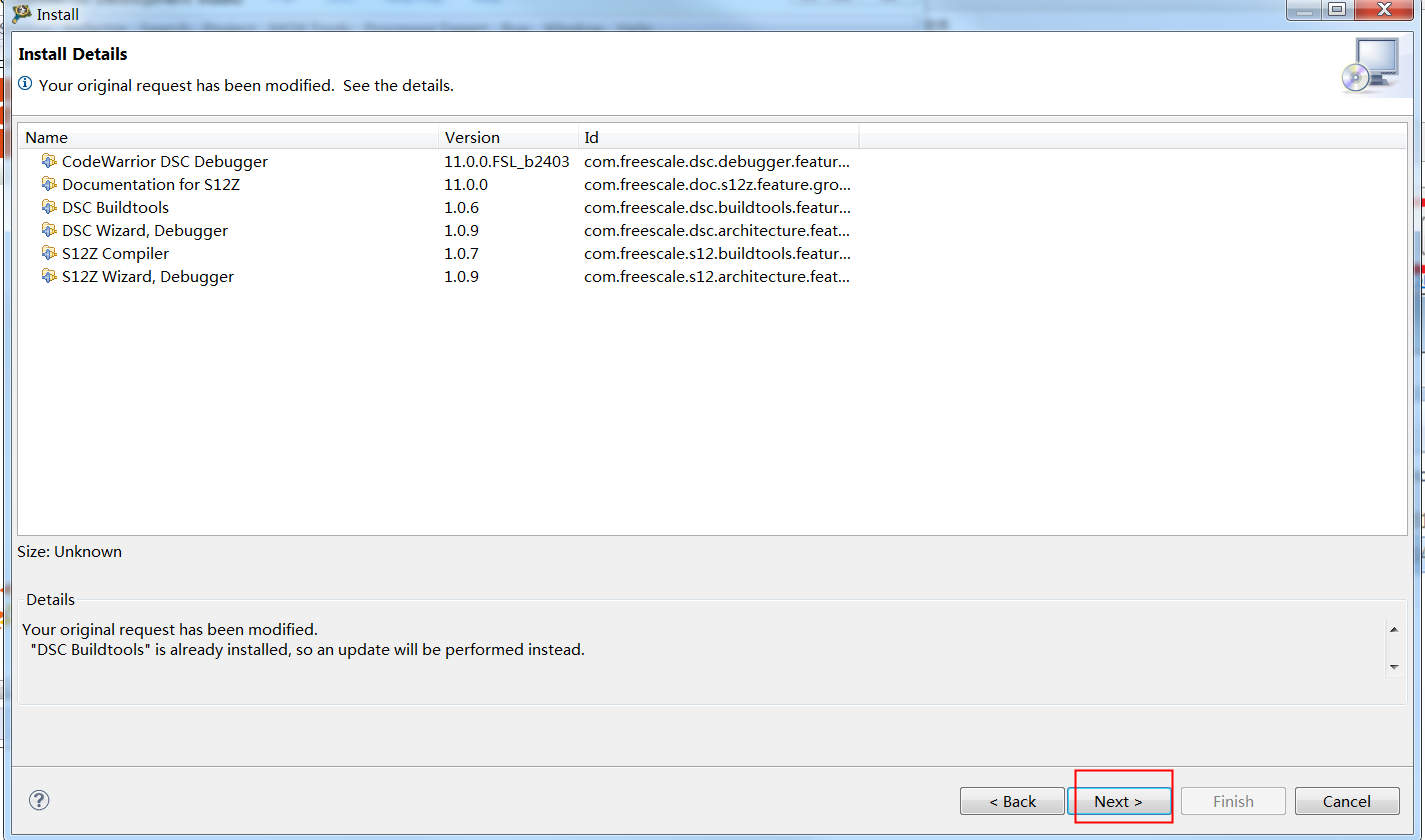This screenshot has height=840, width=1425.
Task: Click the CodeWarrior DSC Debugger package icon
Action: 50,161
